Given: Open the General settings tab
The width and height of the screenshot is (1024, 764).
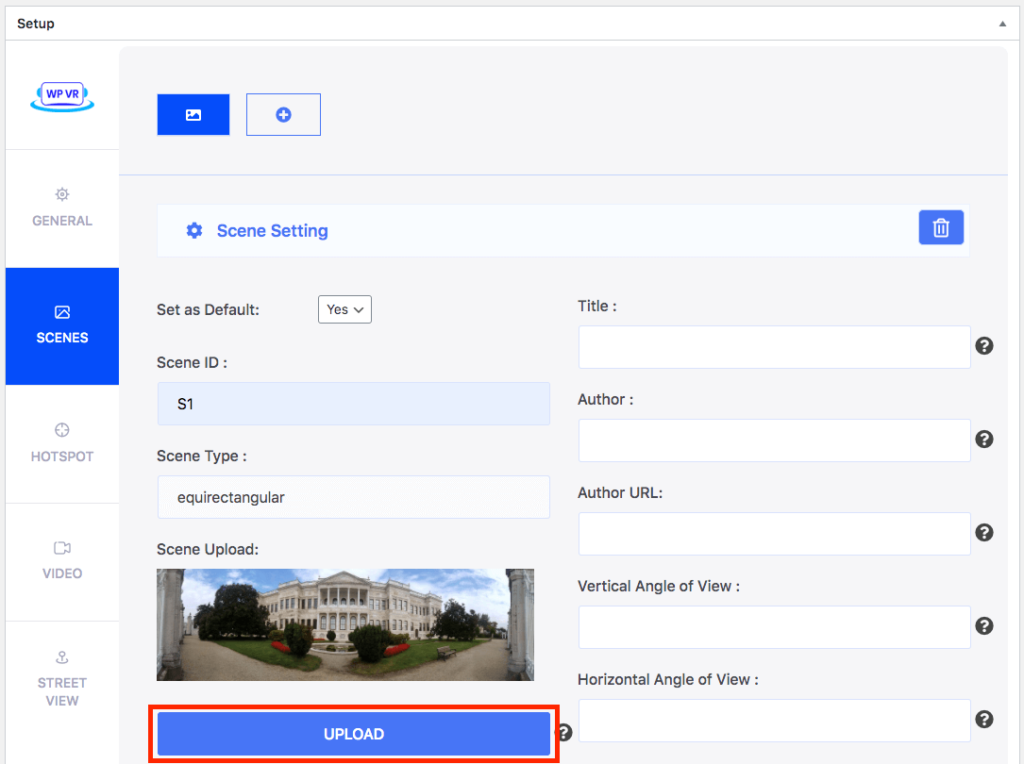Looking at the screenshot, I should (x=62, y=208).
